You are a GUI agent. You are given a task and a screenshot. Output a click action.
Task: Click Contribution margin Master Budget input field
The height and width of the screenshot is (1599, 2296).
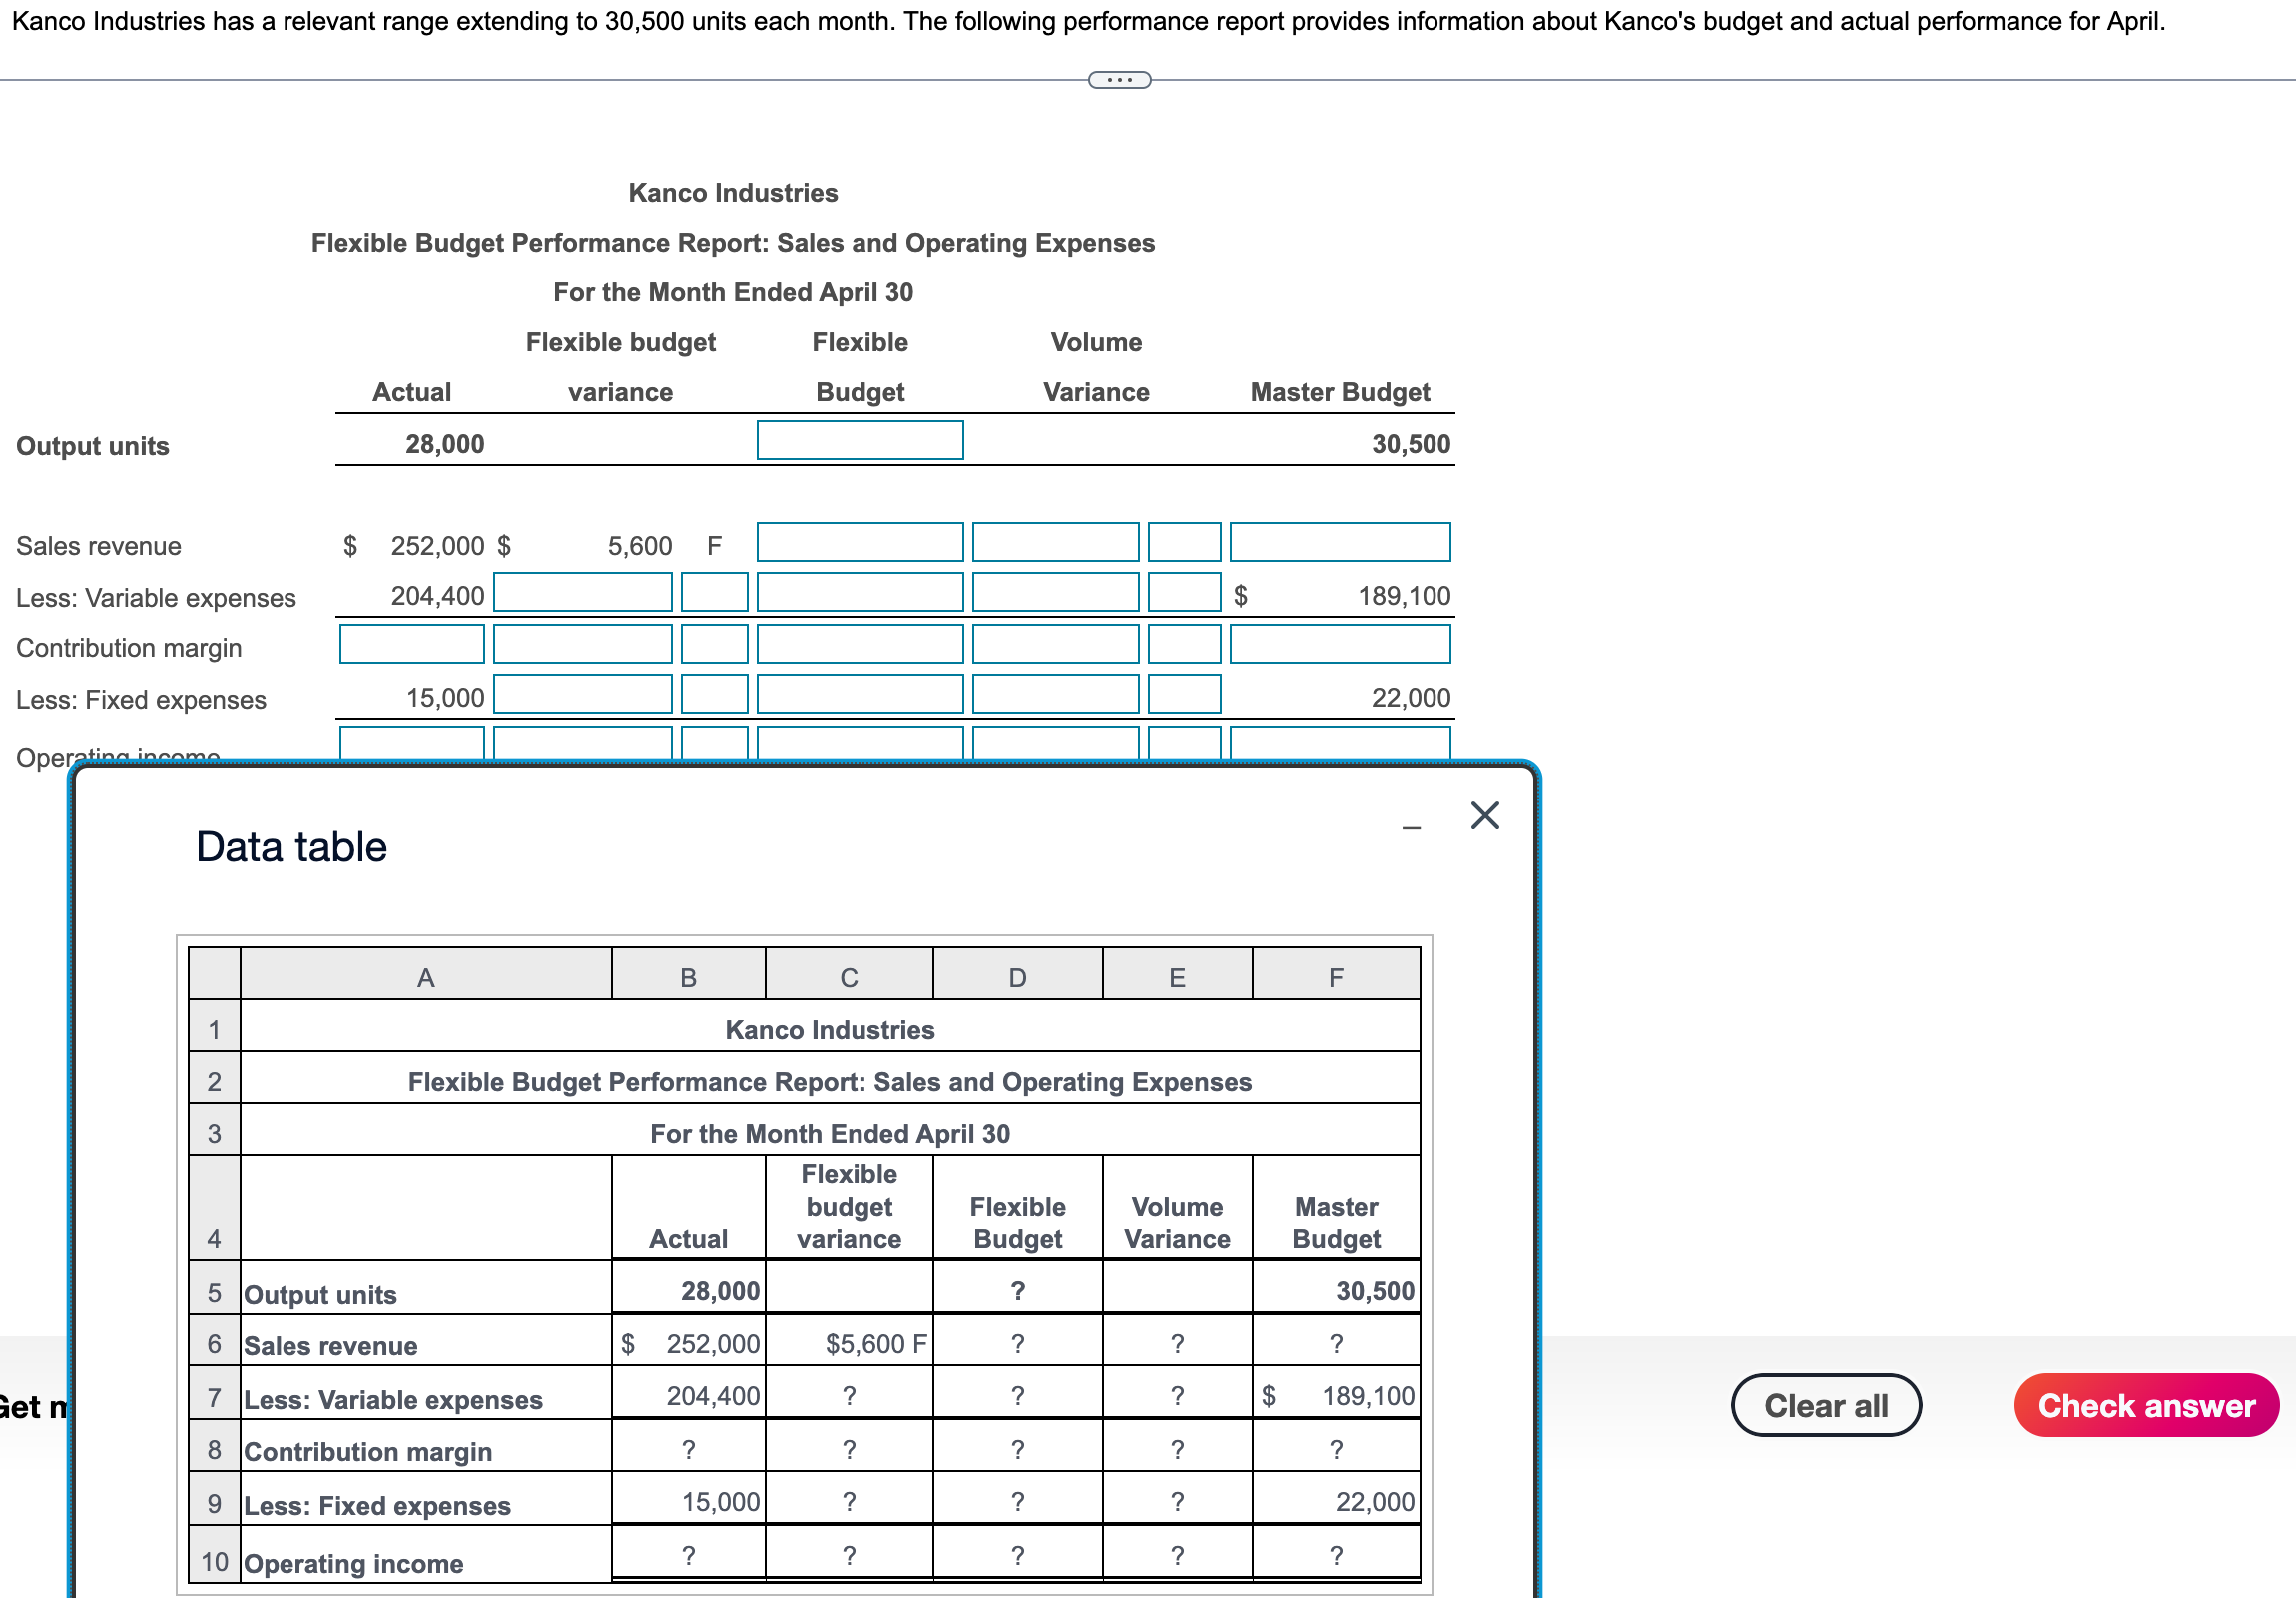(1339, 645)
